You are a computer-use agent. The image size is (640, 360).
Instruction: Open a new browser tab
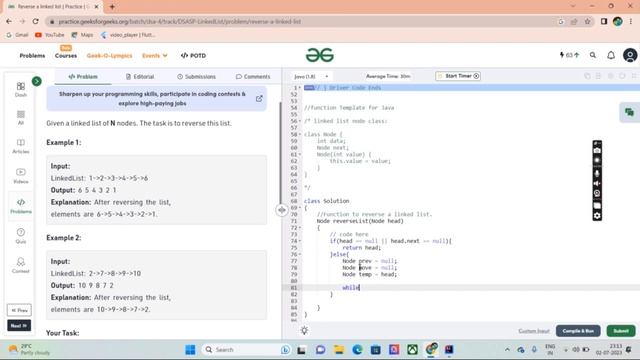[x=112, y=7]
